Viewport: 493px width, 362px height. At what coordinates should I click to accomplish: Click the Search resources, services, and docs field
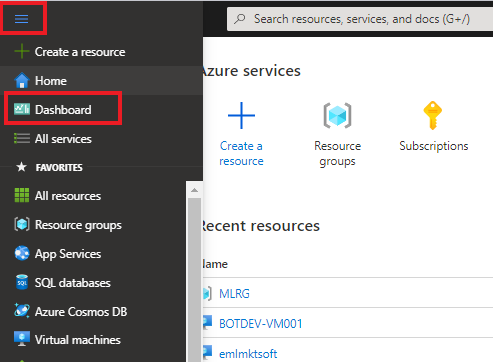click(x=360, y=19)
